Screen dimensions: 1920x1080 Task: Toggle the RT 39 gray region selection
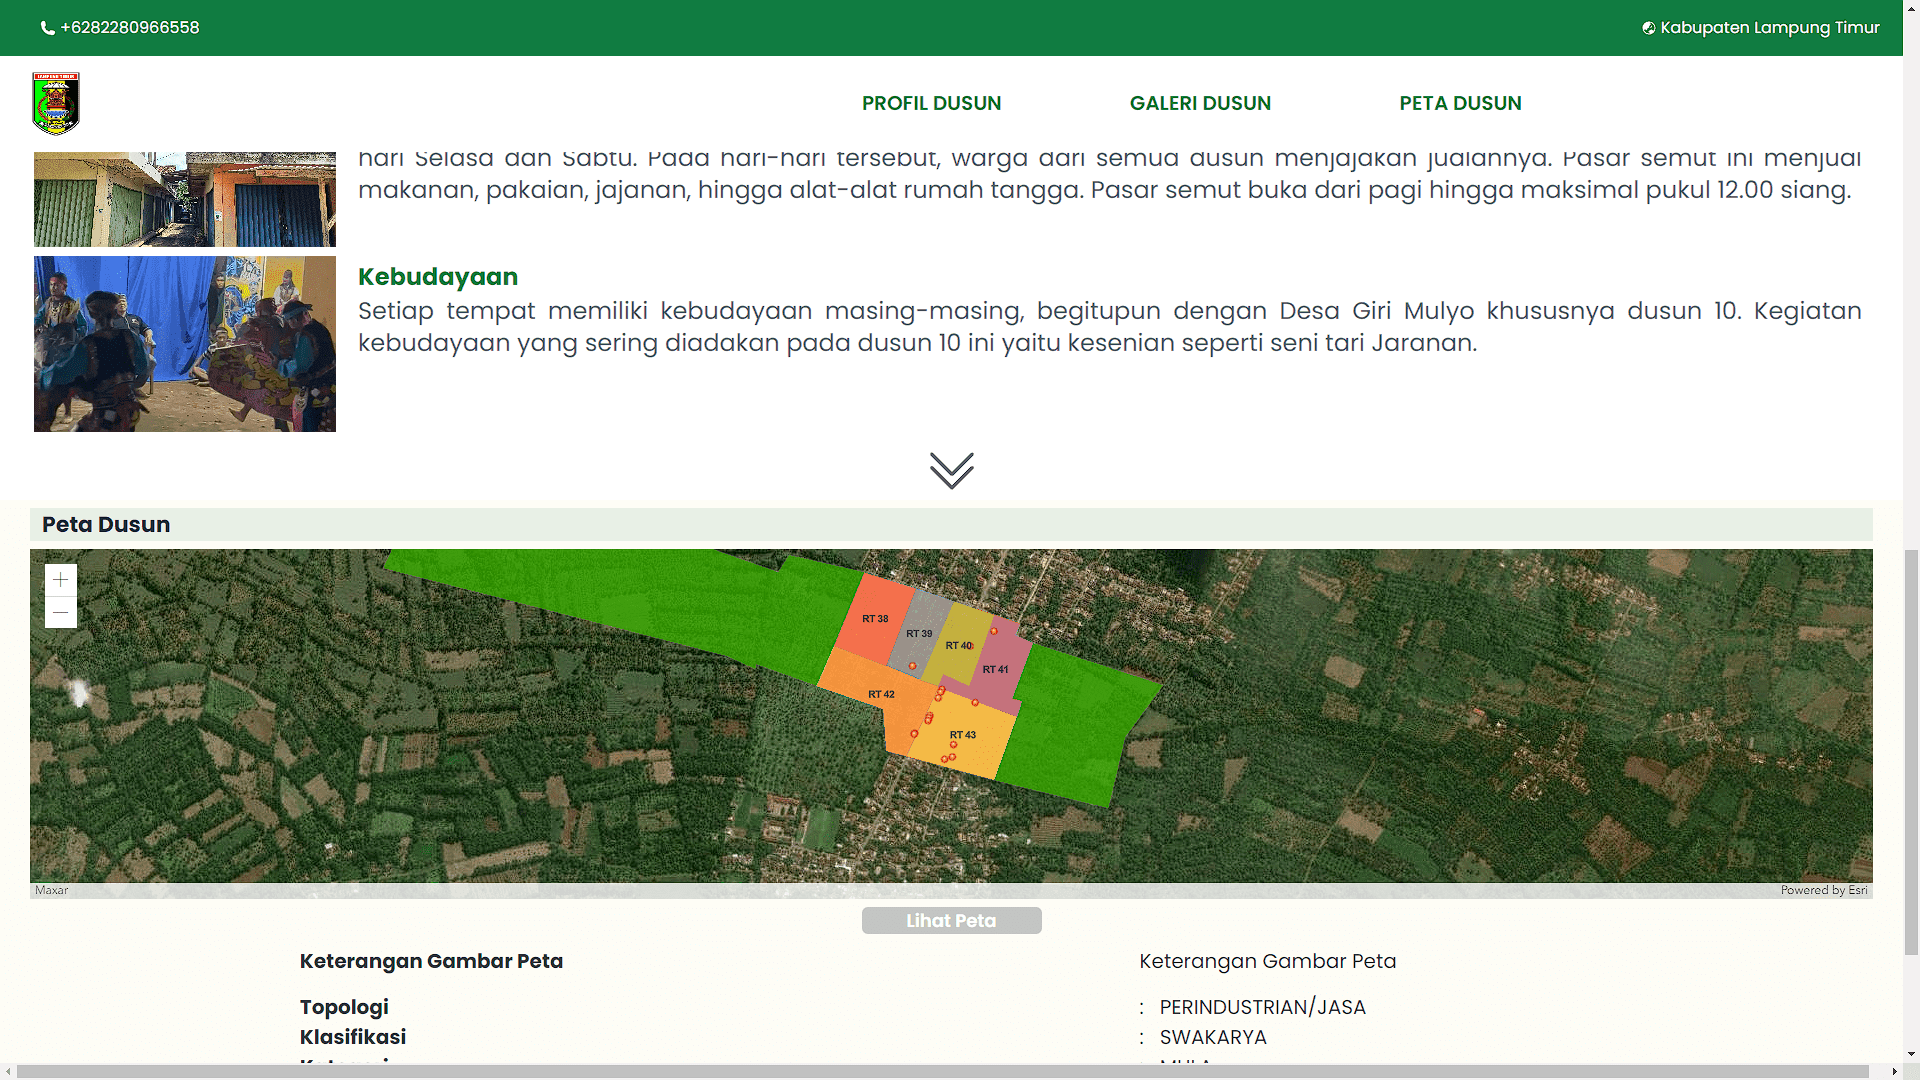pos(919,633)
